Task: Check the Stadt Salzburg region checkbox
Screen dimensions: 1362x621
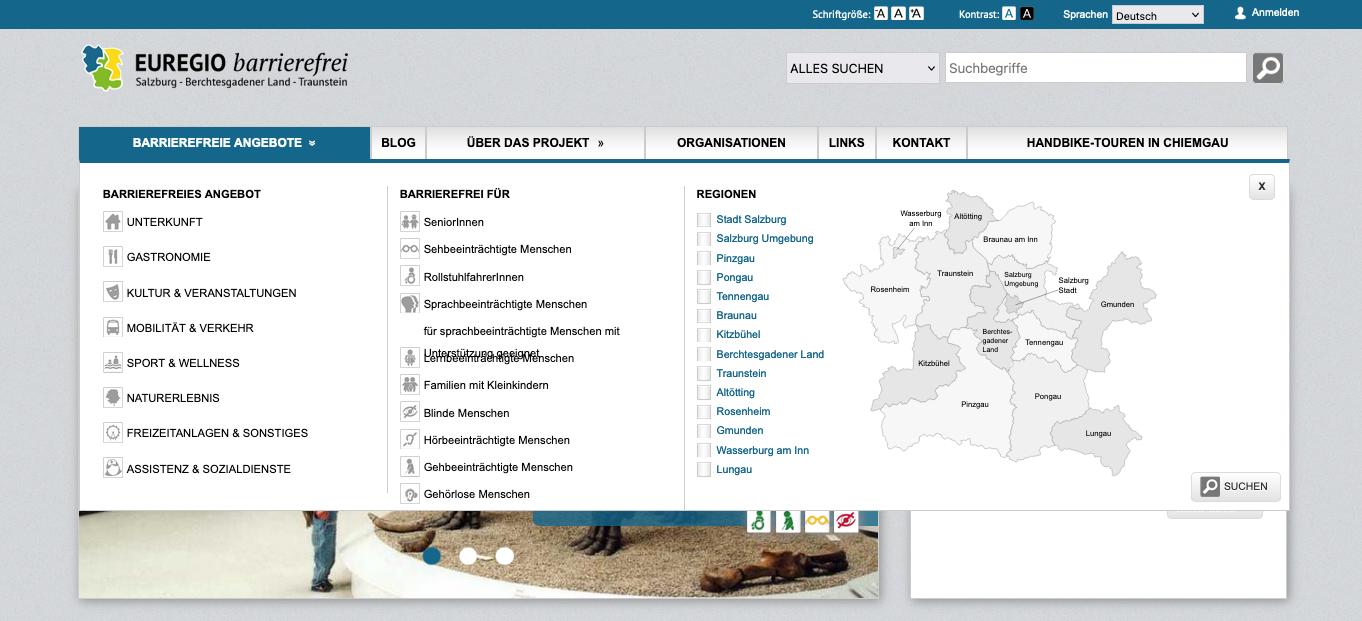Action: 704,219
